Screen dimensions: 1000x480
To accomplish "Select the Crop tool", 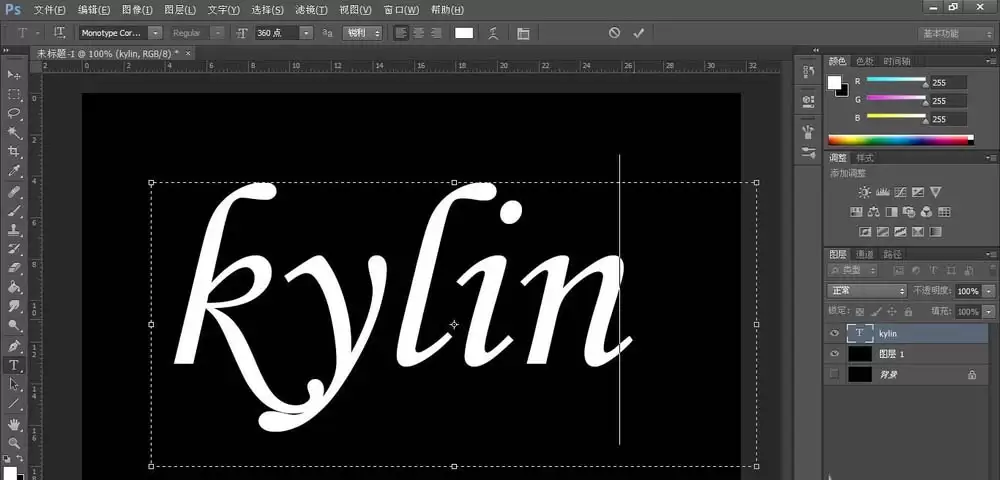I will pos(14,152).
